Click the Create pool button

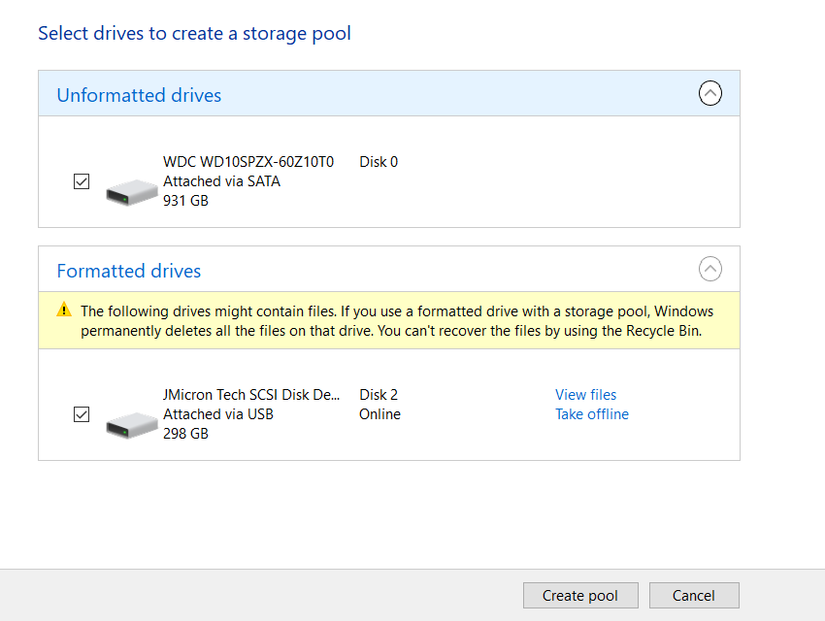(580, 595)
